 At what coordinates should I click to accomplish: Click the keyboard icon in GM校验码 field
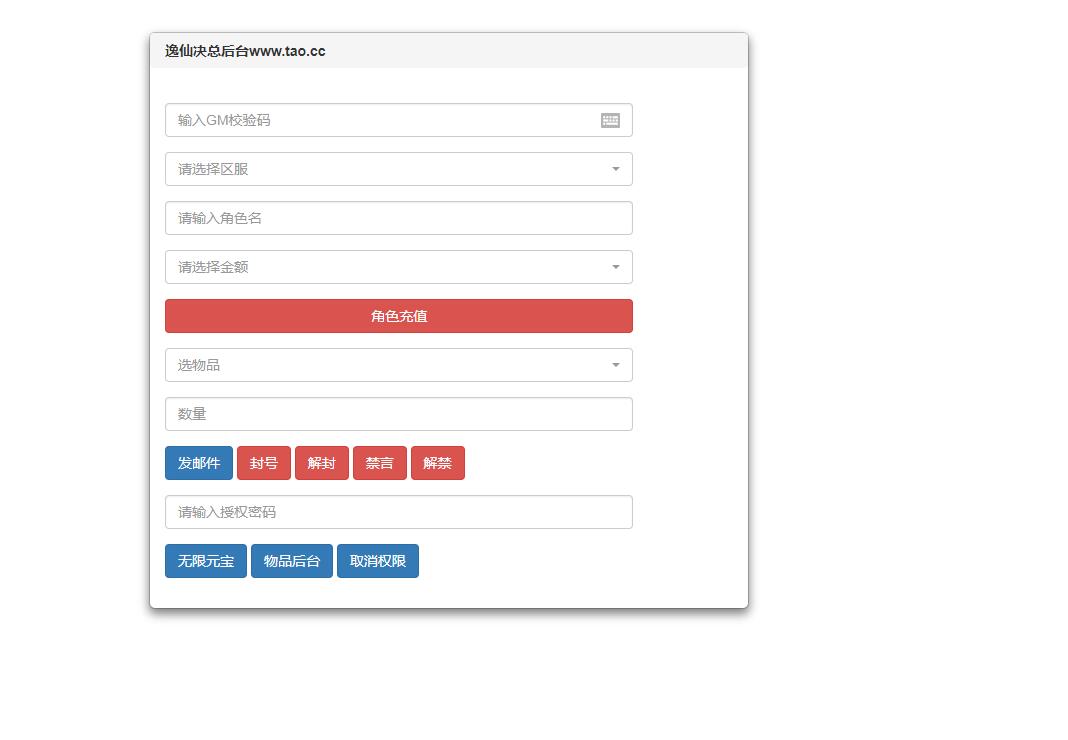point(610,120)
